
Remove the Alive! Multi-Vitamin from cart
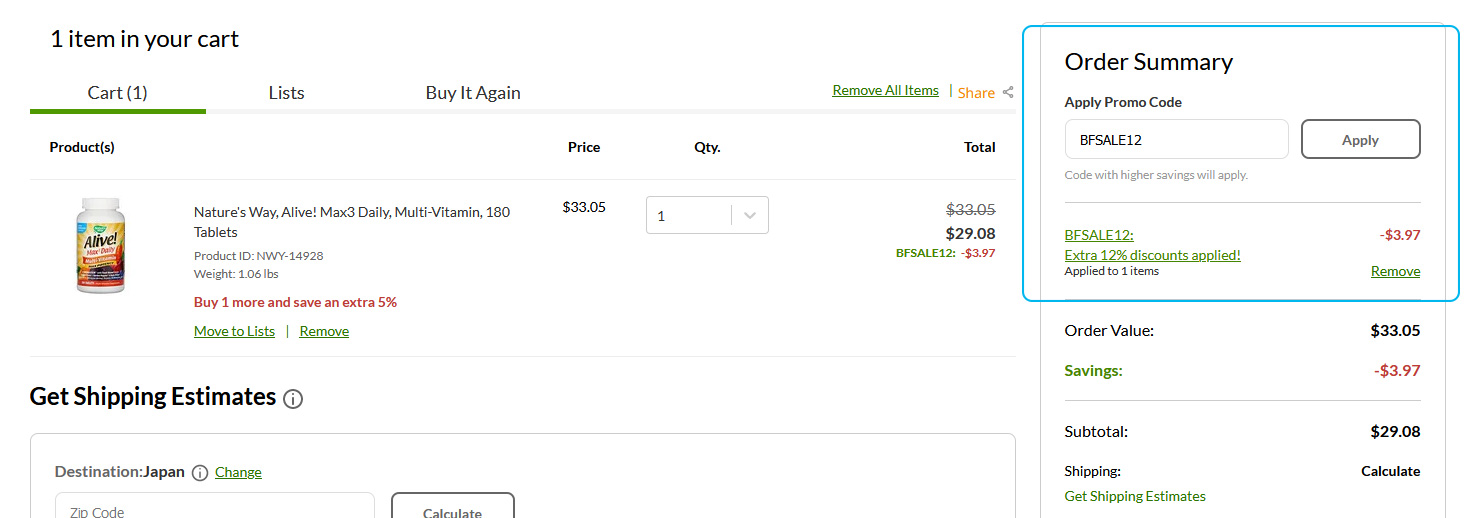324,331
